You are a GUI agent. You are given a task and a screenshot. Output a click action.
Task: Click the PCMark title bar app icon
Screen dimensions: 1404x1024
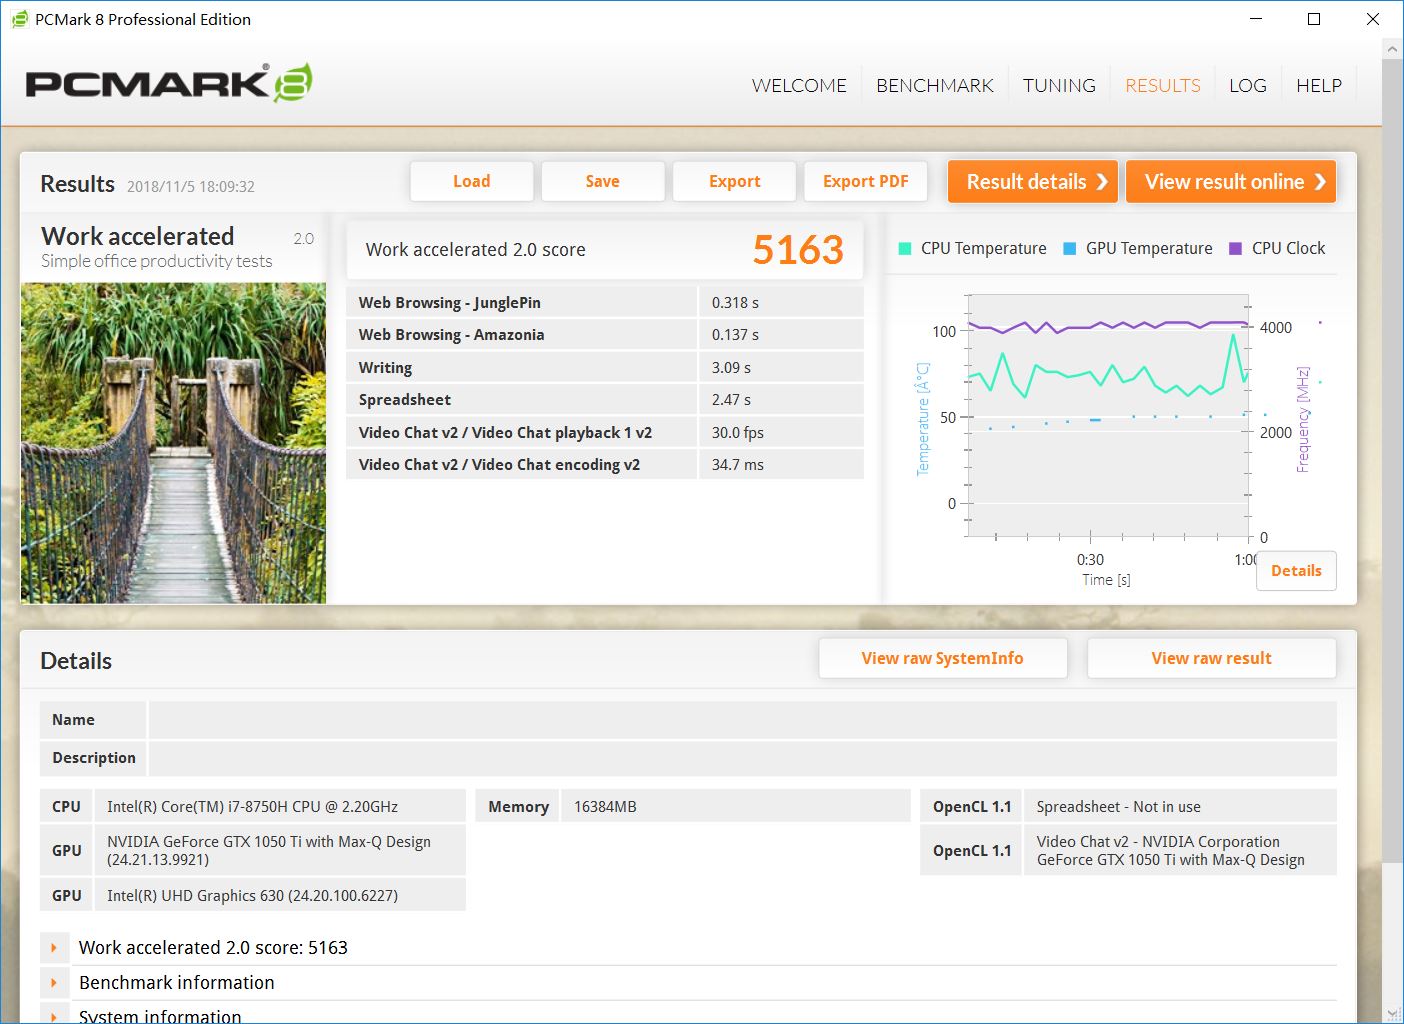pyautogui.click(x=19, y=19)
